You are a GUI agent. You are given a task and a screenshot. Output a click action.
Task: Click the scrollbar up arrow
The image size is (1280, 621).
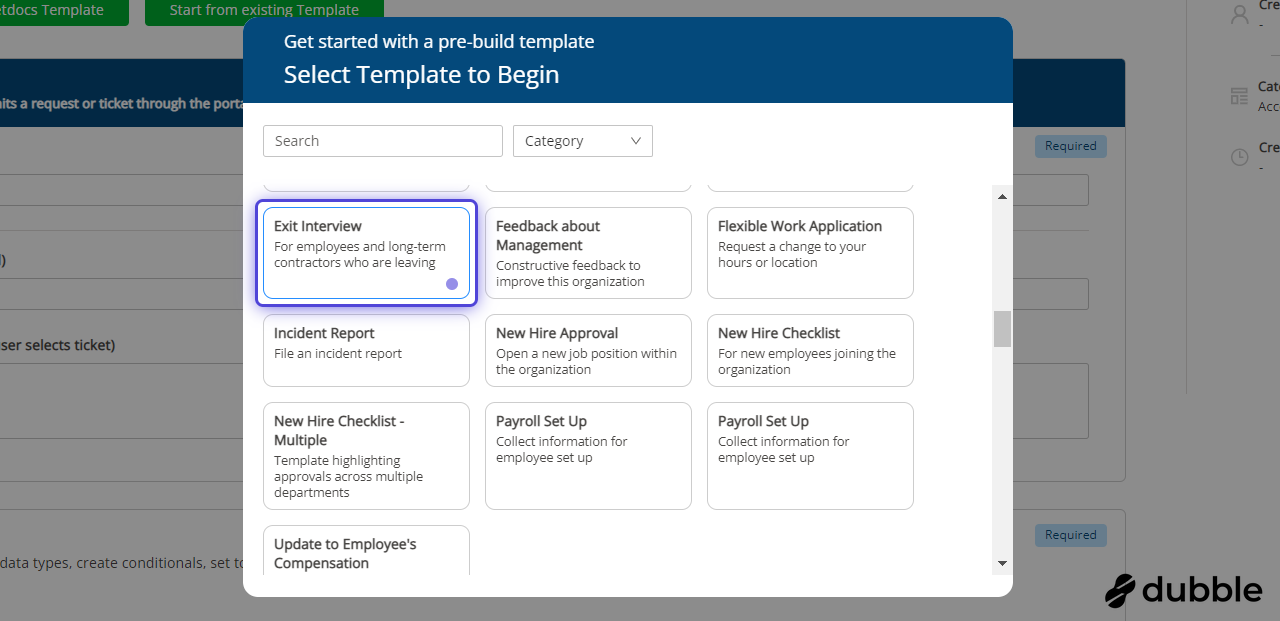(1002, 196)
